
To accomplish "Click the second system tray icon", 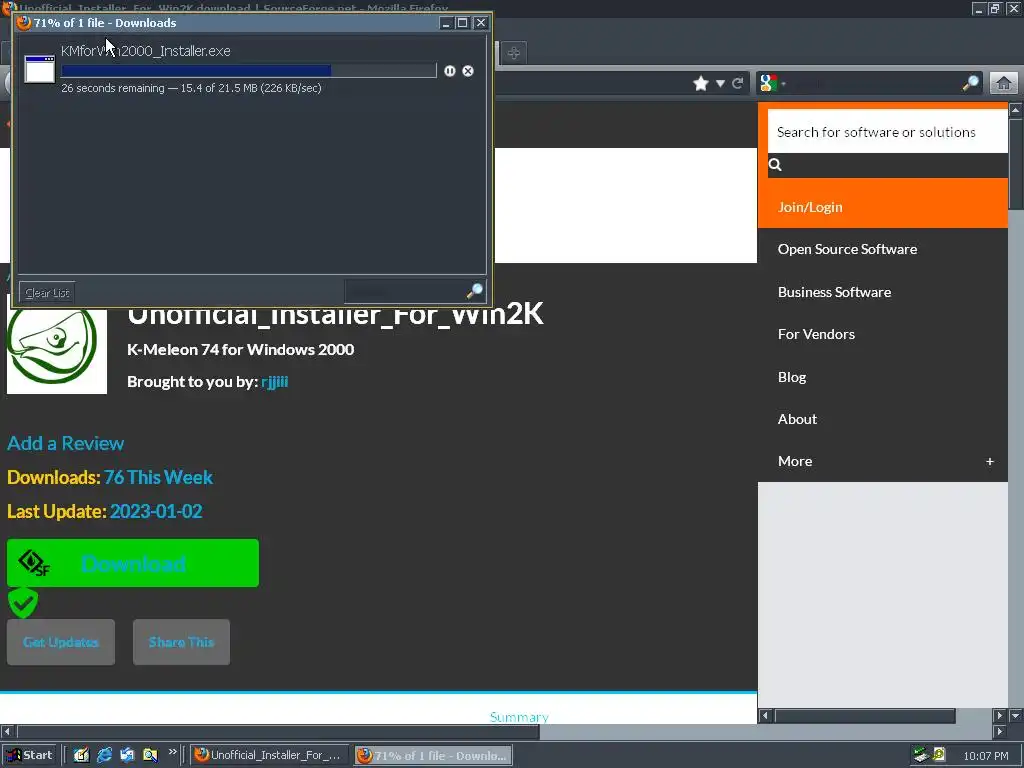I will [938, 754].
